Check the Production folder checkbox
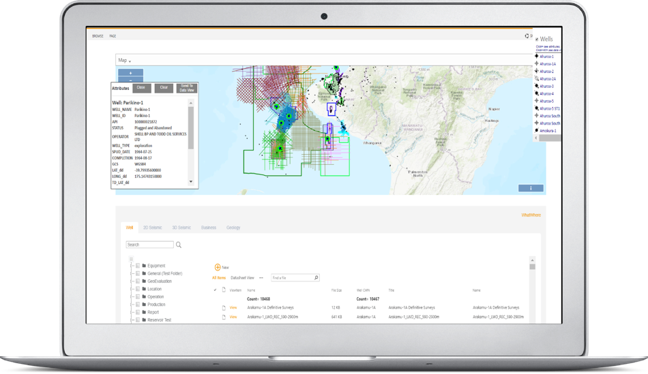The width and height of the screenshot is (648, 374). [138, 305]
